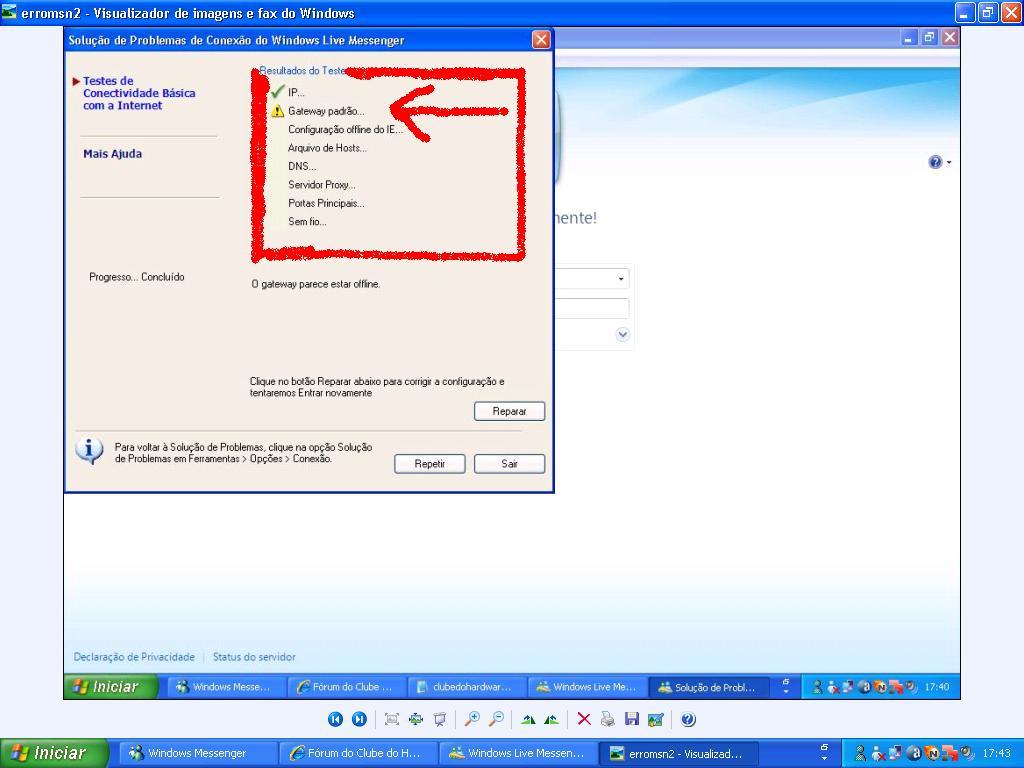Image resolution: width=1024 pixels, height=768 pixels.
Task: Show image at Actual Size via toolbar
Action: (416, 719)
